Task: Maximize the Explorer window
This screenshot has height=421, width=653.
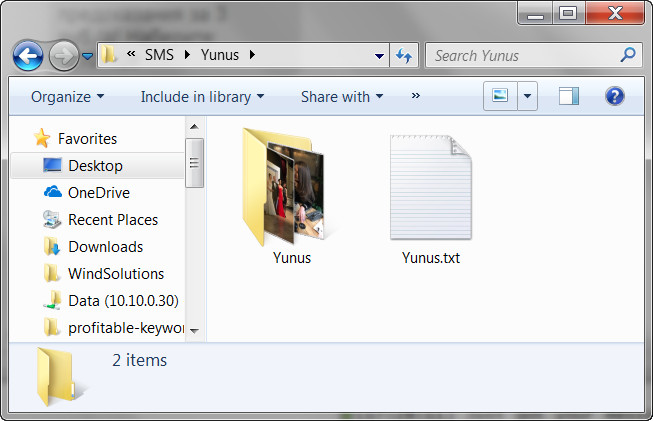Action: 568,13
